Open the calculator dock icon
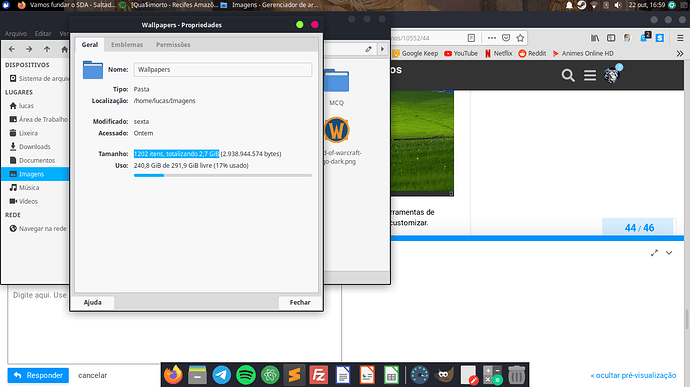This screenshot has width=690, height=387. (x=492, y=375)
